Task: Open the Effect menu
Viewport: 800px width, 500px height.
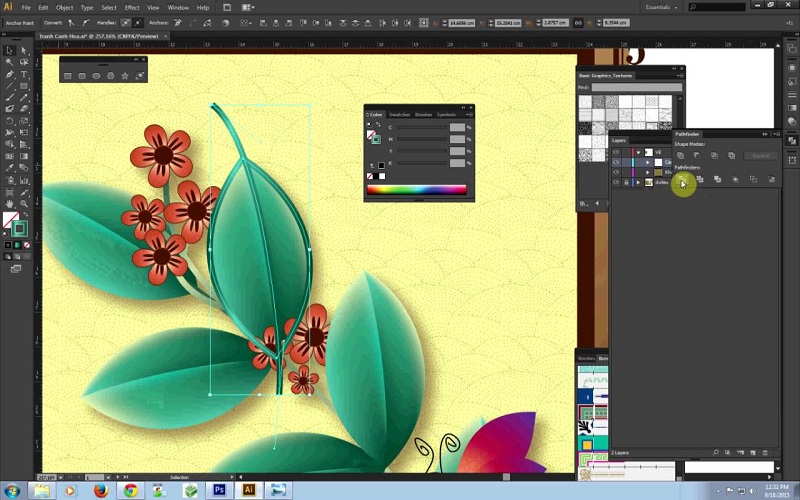Action: tap(131, 7)
